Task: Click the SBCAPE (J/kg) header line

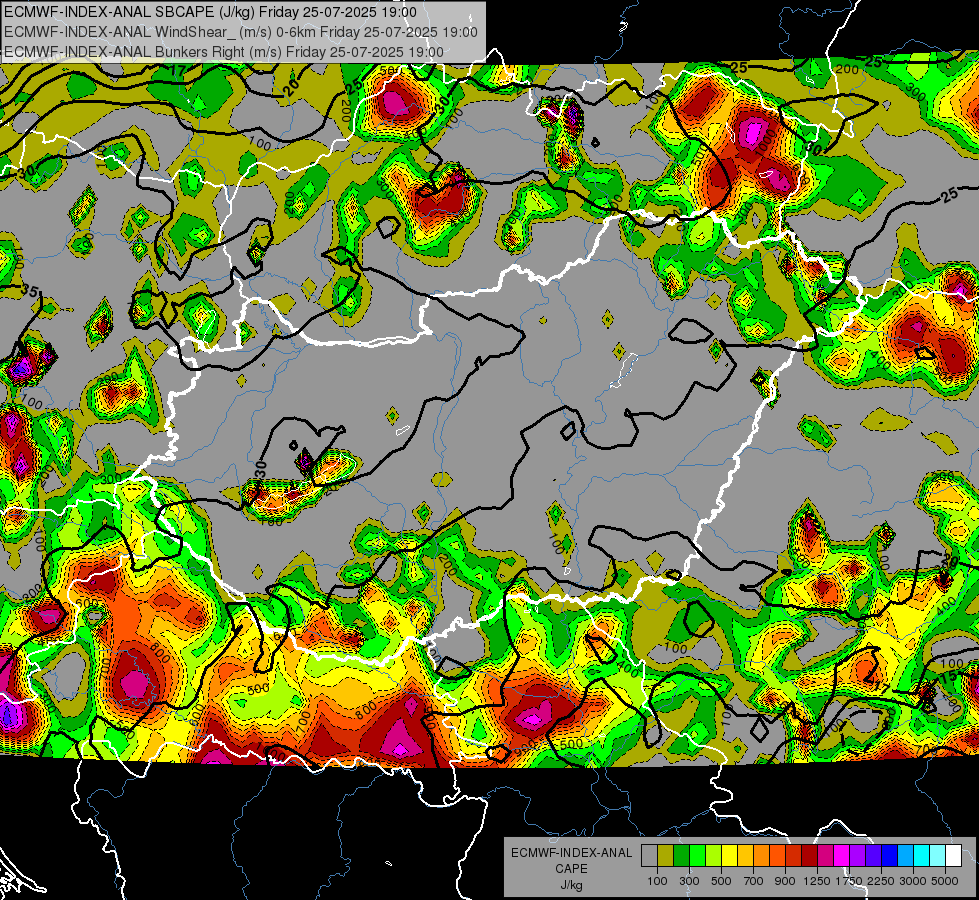Action: (x=210, y=12)
